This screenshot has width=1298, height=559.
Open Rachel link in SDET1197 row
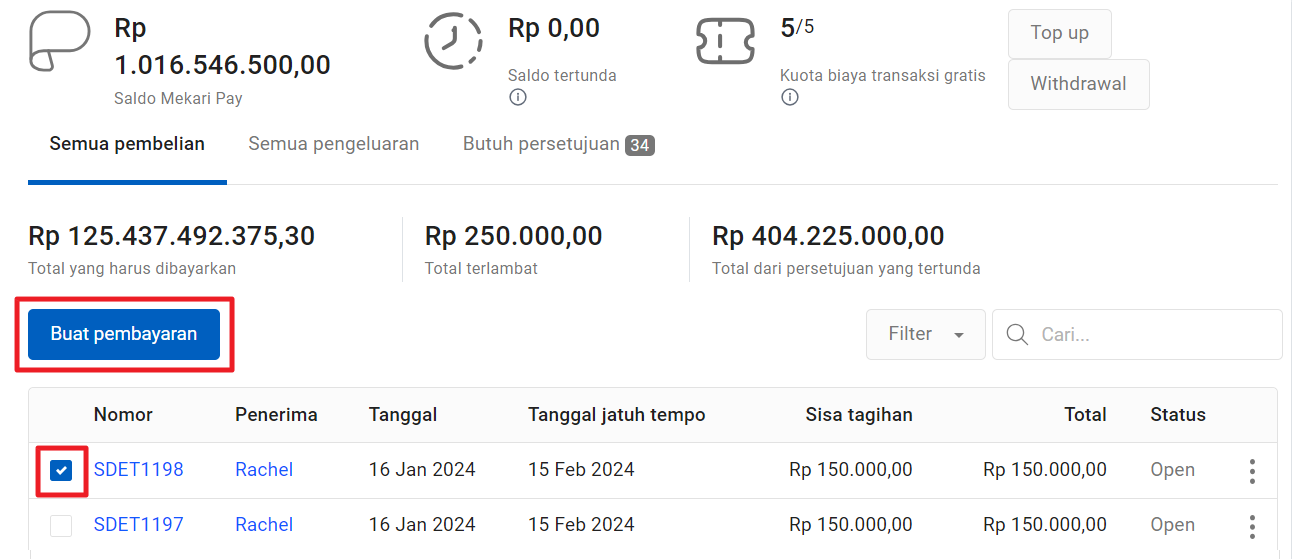click(264, 524)
